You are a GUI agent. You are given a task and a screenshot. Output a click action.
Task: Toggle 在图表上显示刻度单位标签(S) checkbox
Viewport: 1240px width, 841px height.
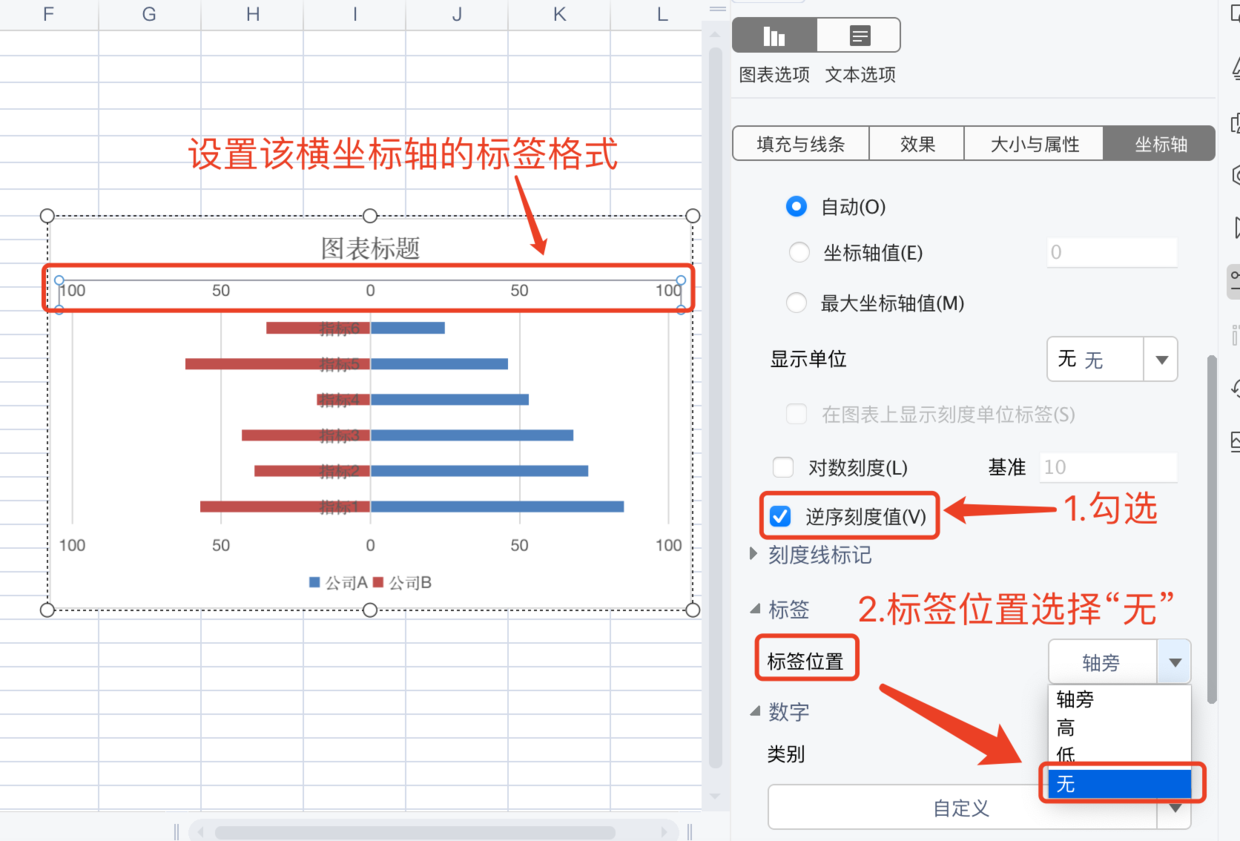tap(796, 414)
